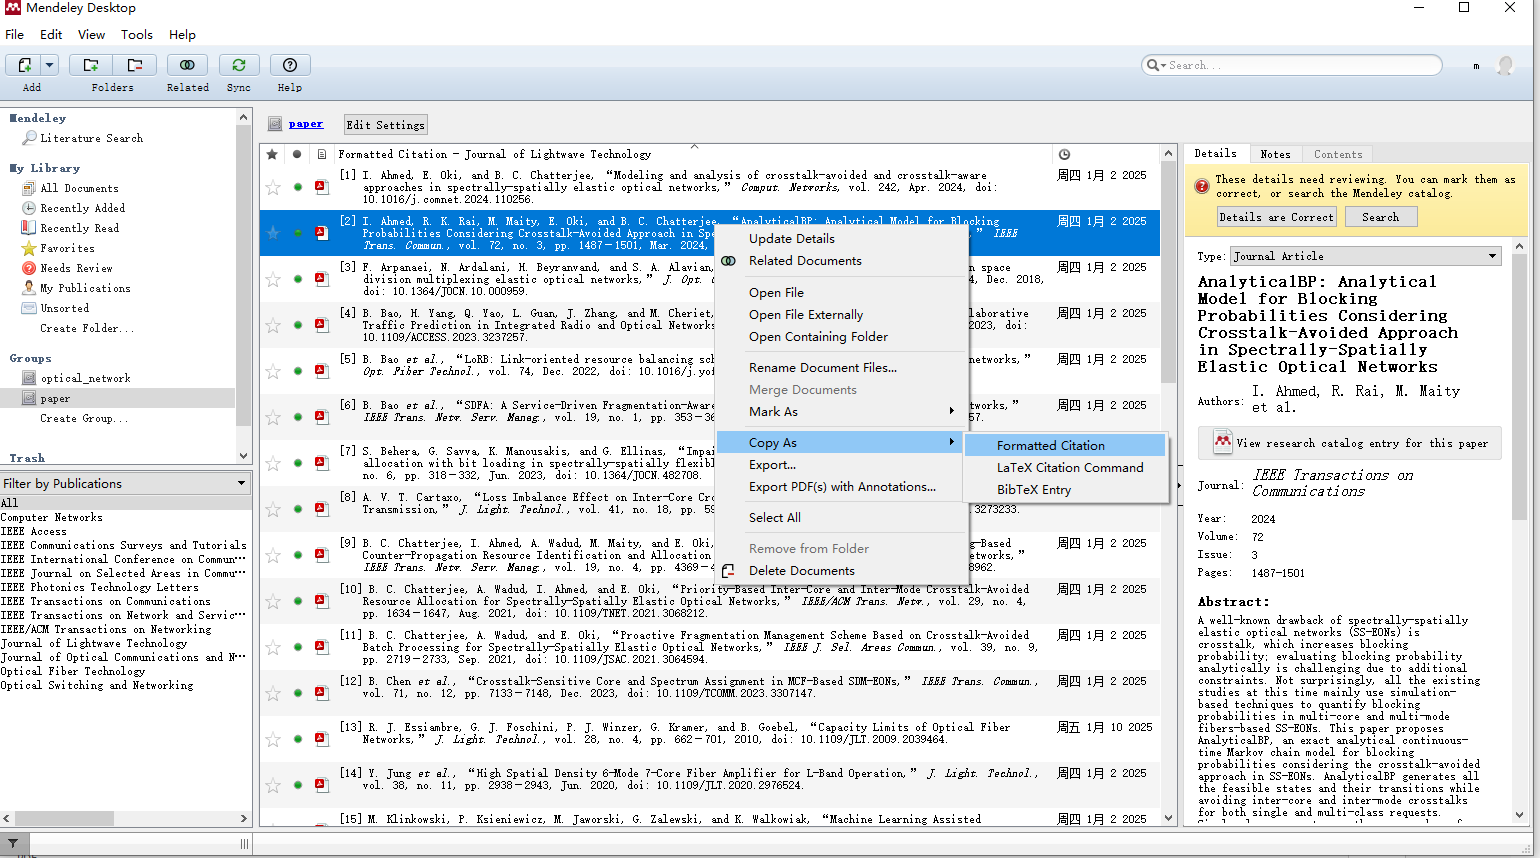Open the File menu
1540x858 pixels.
[x=15, y=34]
